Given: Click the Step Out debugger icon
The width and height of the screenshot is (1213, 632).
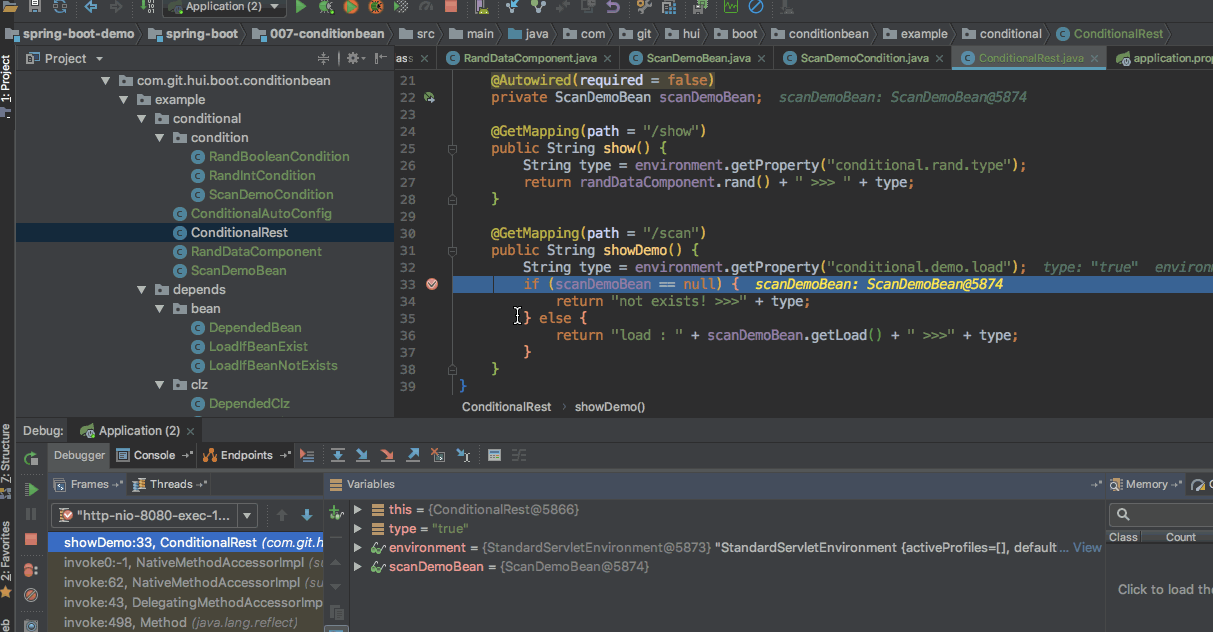Looking at the screenshot, I should pyautogui.click(x=413, y=455).
